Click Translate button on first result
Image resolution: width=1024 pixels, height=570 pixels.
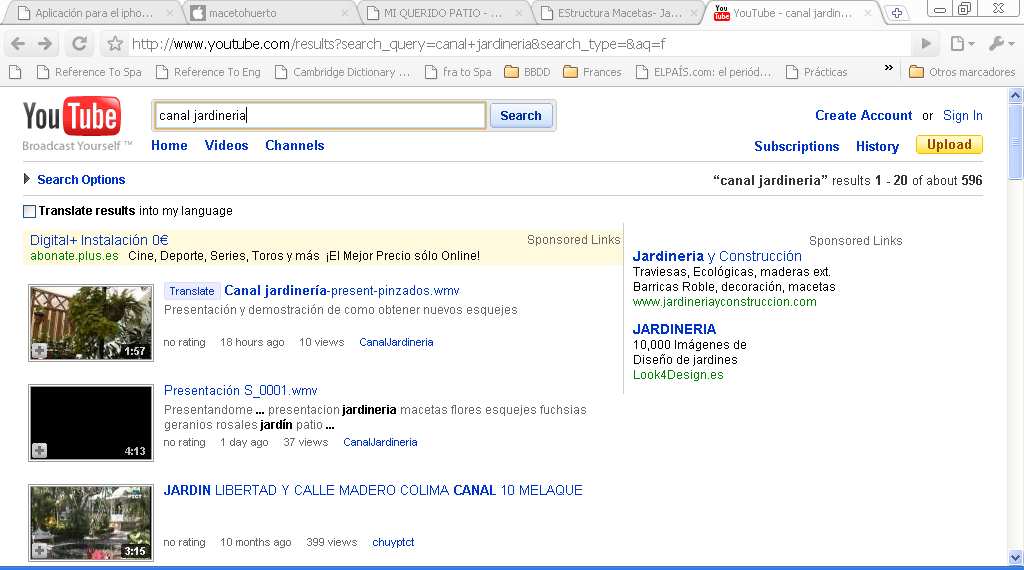[191, 291]
